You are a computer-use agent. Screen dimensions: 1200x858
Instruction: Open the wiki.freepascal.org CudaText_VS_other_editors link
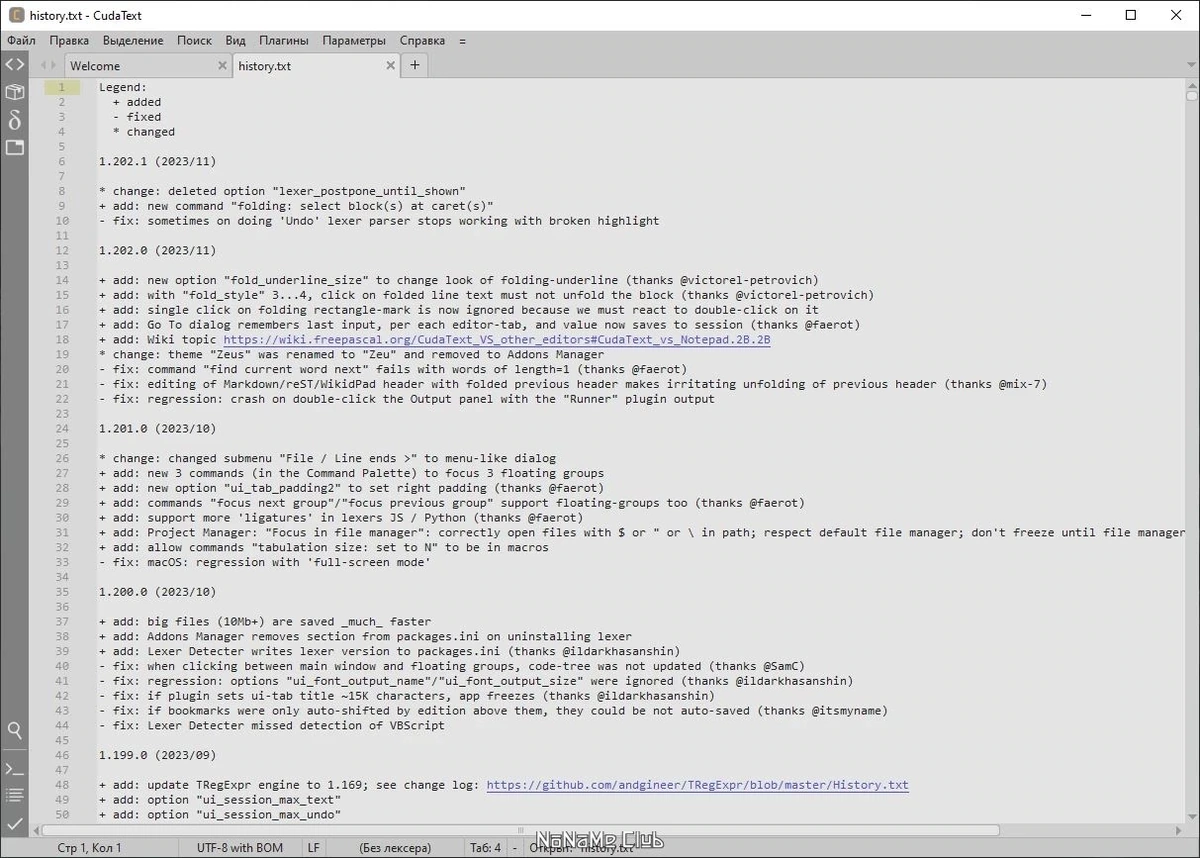click(x=497, y=340)
